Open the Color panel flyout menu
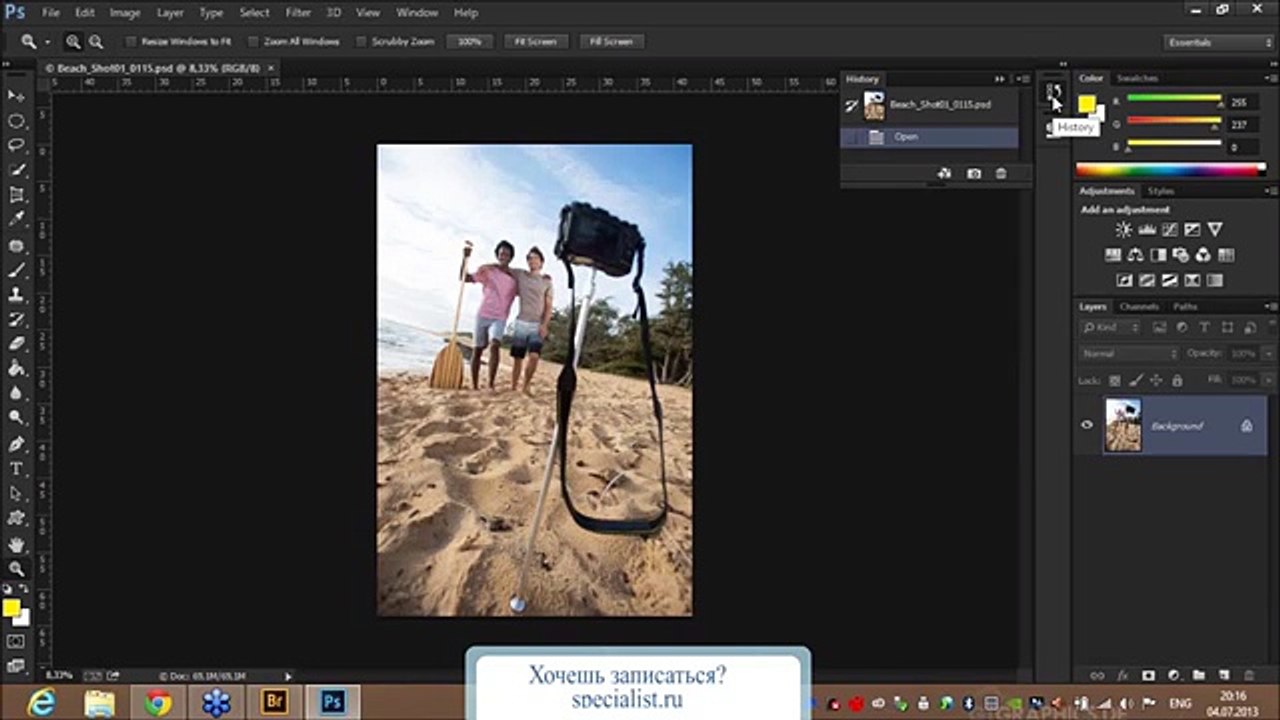 pos(1270,78)
